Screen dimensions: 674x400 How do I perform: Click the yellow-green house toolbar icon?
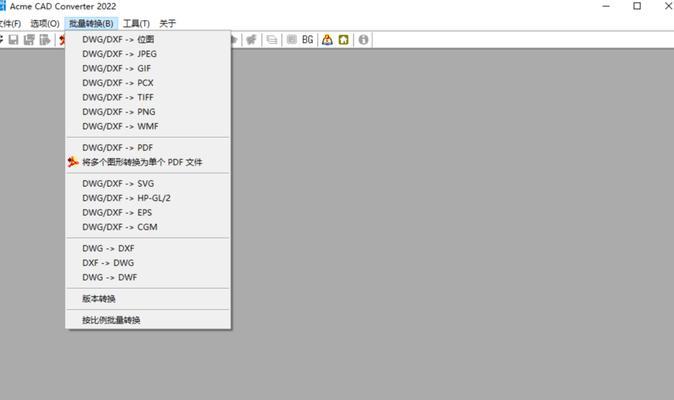343,40
